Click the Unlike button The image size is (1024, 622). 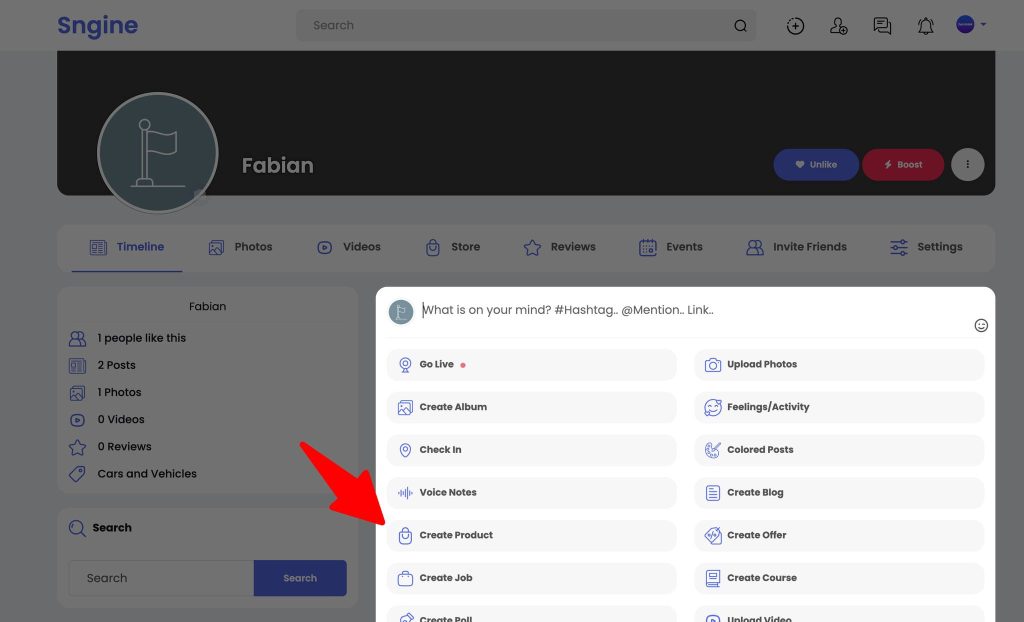coord(816,165)
